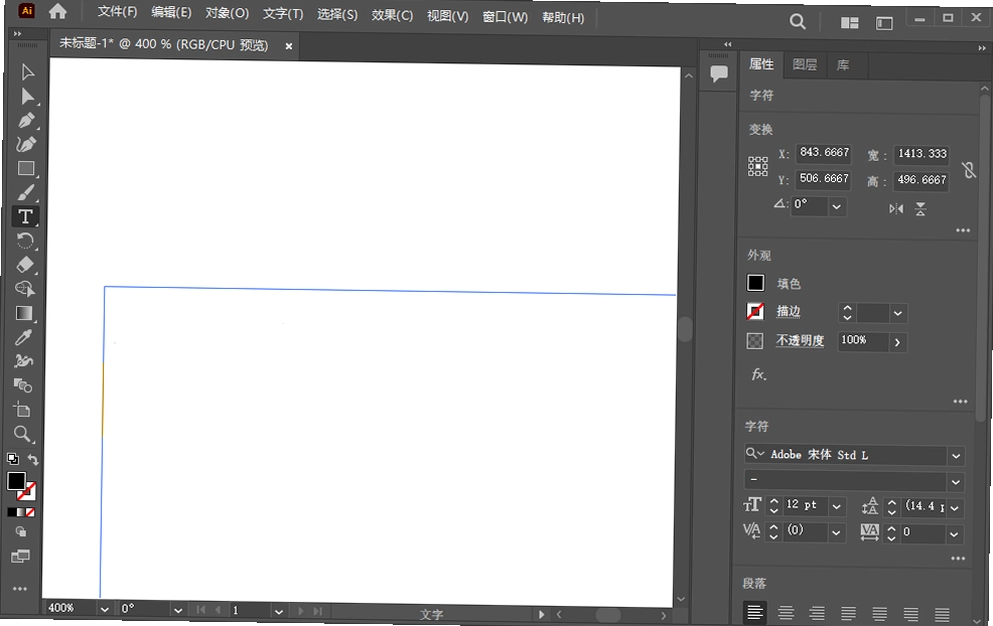Select the Rectangle tool
993x626 pixels.
pos(26,169)
